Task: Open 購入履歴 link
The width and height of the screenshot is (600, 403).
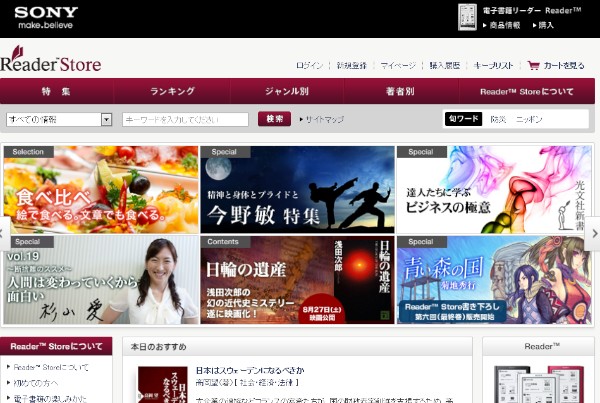Action: coord(445,65)
